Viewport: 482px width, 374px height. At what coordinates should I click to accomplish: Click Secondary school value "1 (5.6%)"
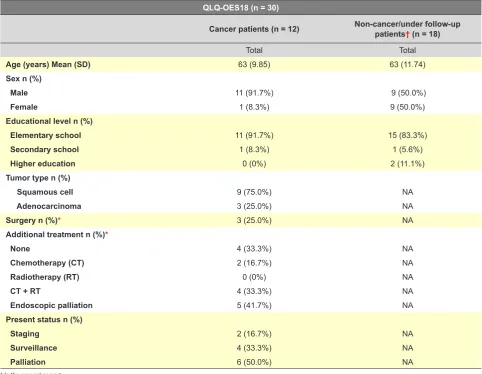(x=407, y=150)
